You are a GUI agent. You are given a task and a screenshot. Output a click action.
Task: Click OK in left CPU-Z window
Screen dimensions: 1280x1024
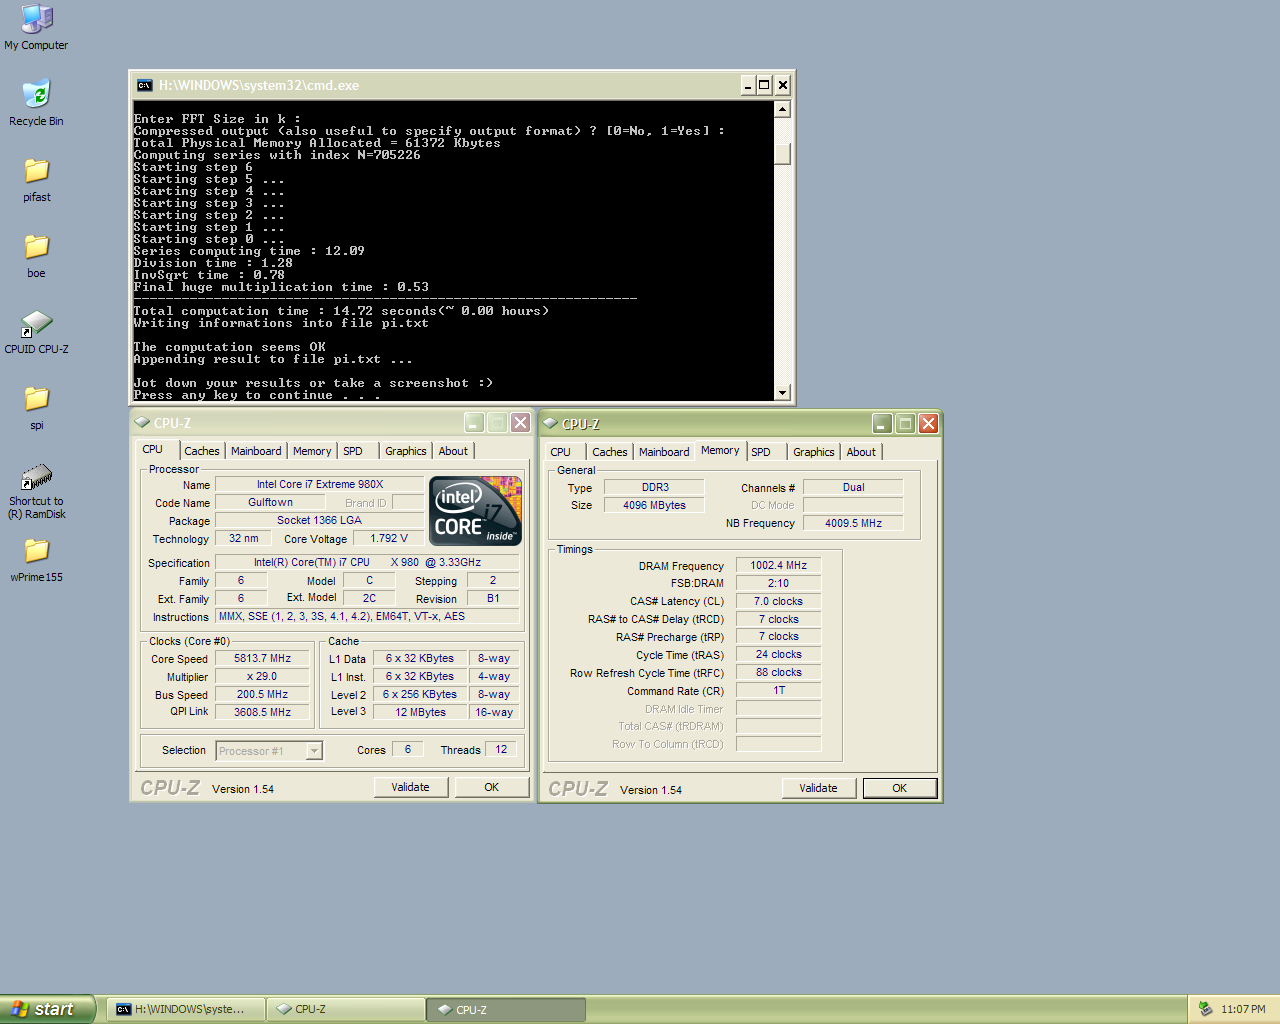coord(492,787)
